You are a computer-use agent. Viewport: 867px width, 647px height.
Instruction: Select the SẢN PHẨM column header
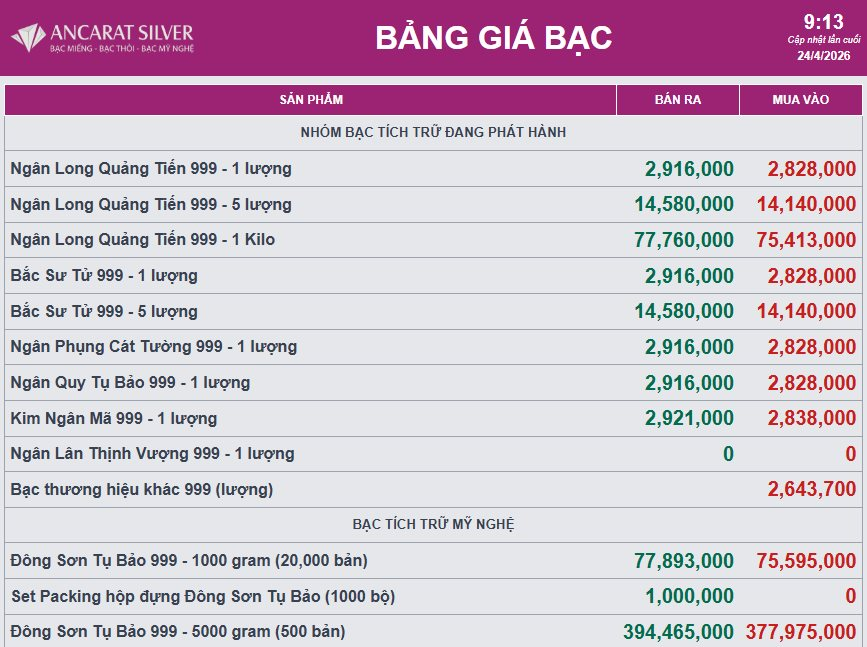(311, 100)
